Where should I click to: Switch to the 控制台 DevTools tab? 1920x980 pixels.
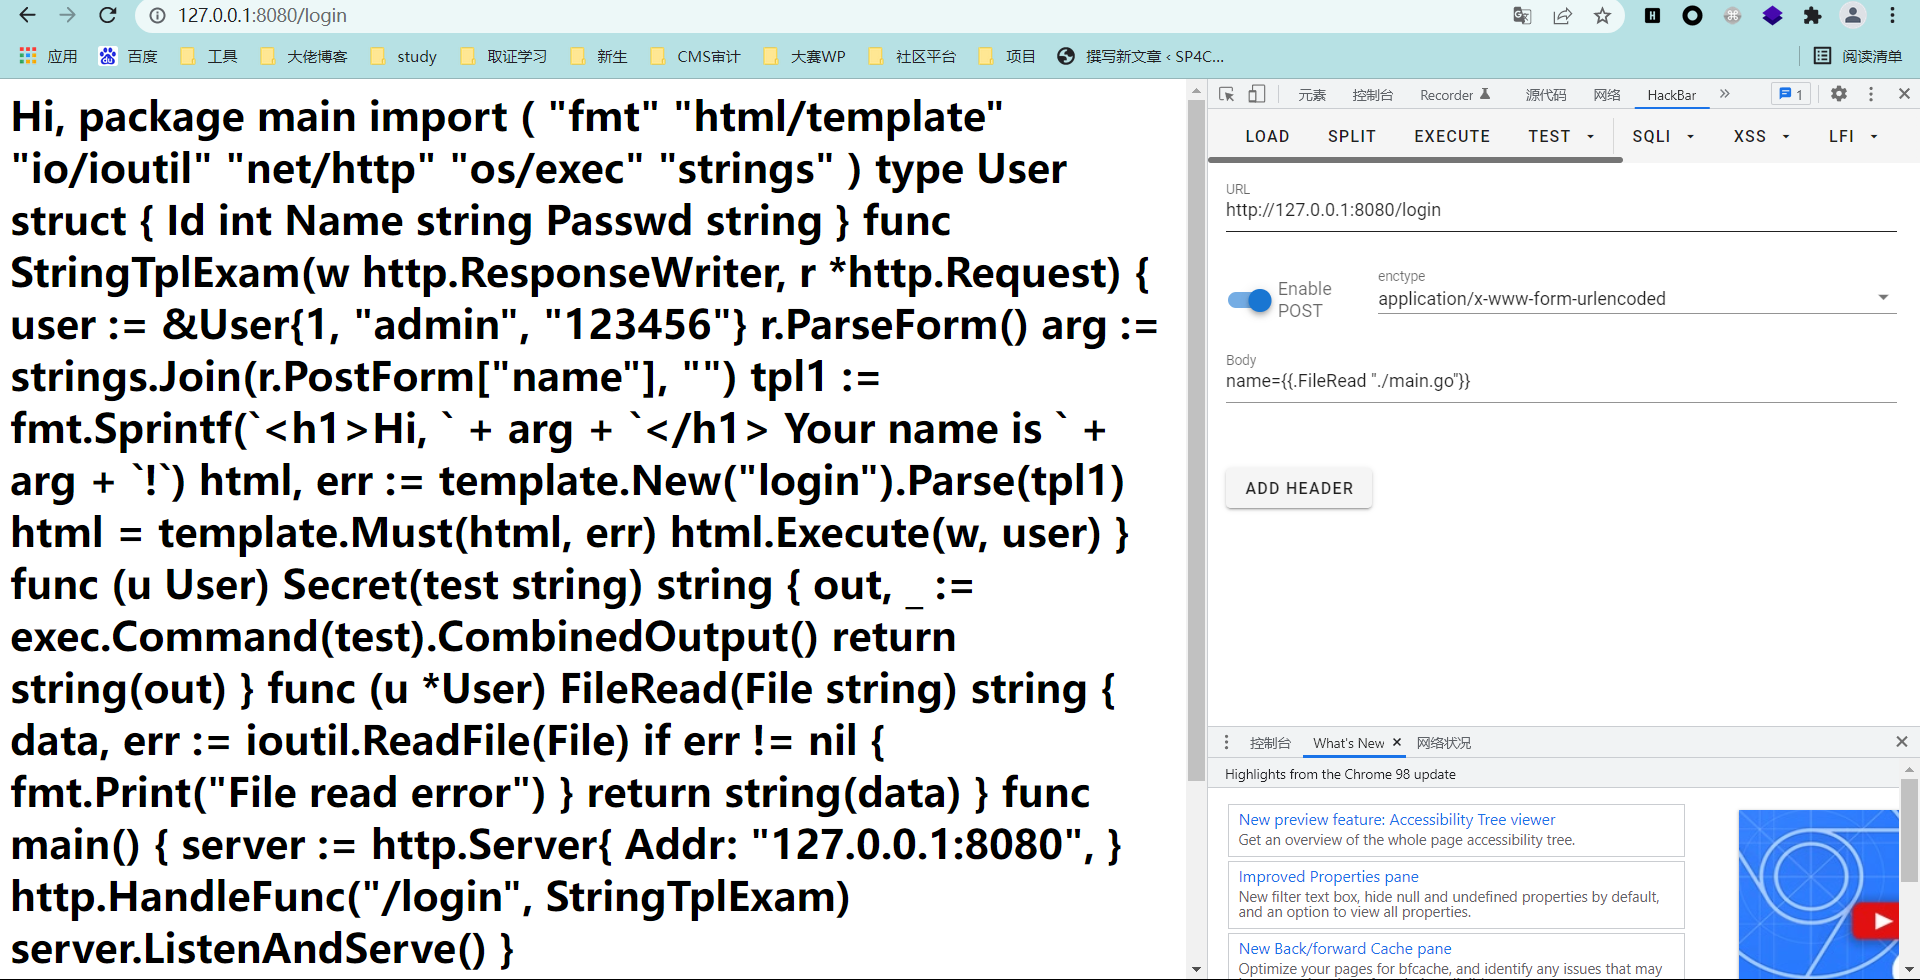click(1372, 95)
